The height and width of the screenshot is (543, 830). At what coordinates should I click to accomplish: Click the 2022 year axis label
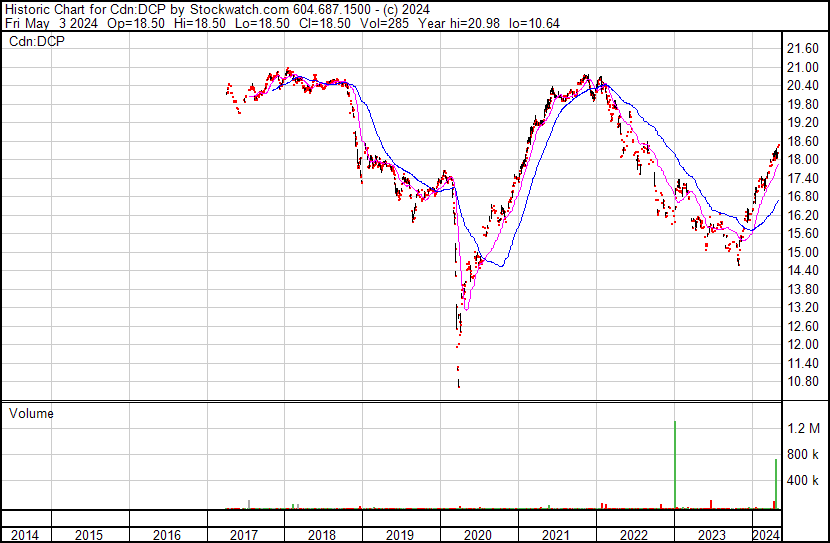(x=634, y=535)
